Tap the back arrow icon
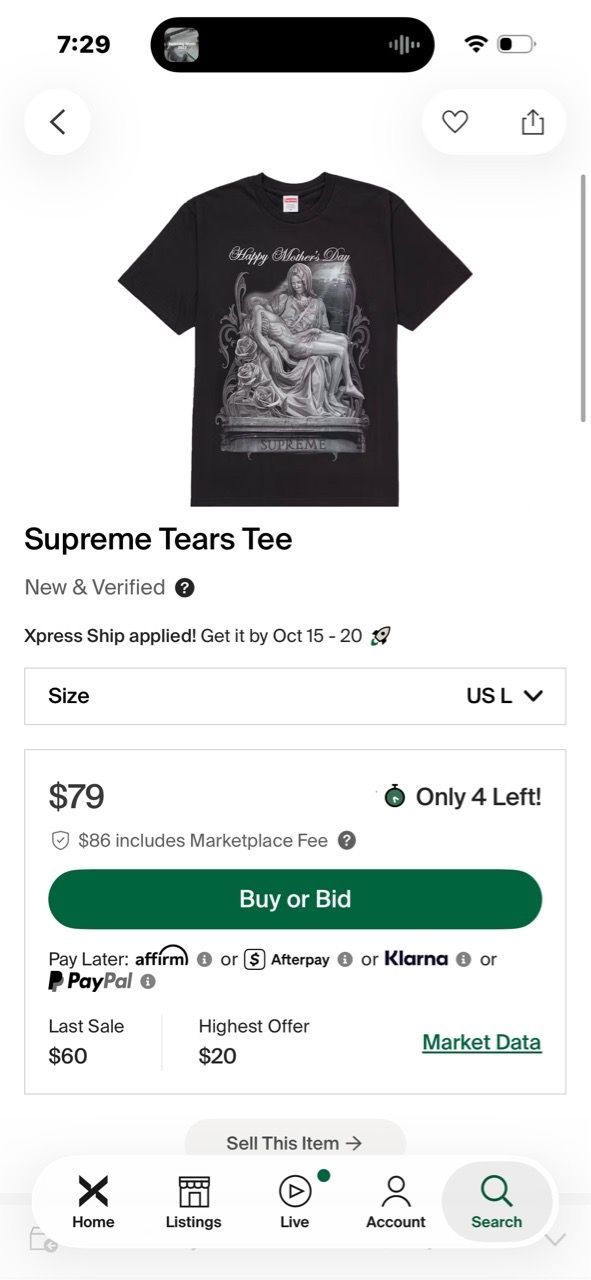 tap(57, 122)
